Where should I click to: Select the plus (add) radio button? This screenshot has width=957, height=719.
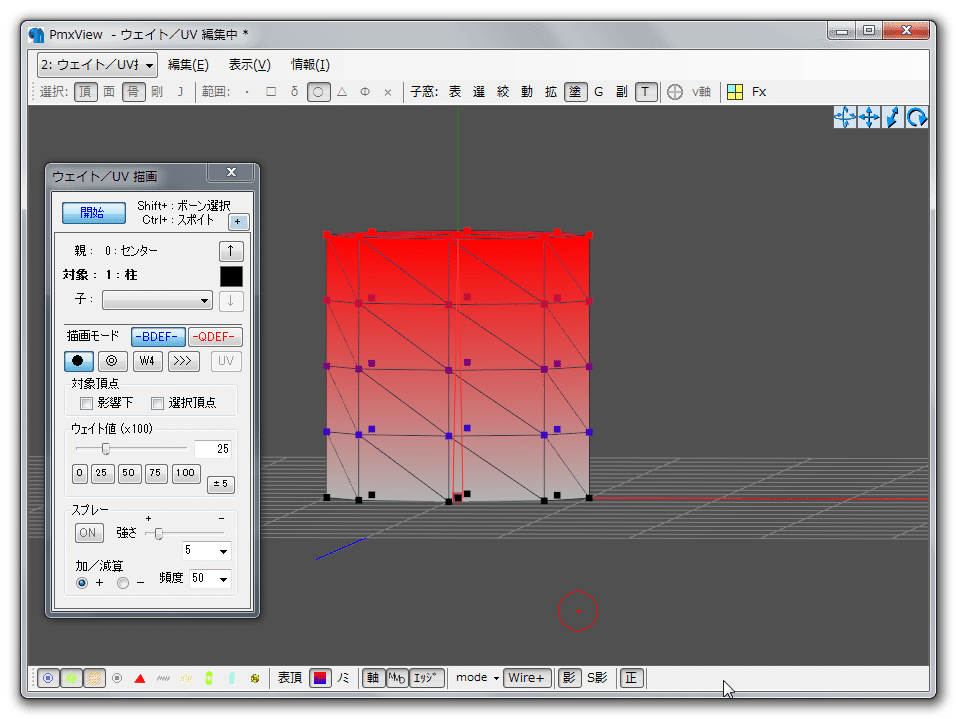click(x=82, y=583)
